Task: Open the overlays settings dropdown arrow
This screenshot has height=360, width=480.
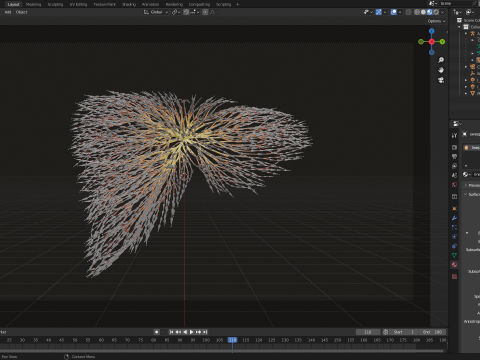Action: (400, 12)
